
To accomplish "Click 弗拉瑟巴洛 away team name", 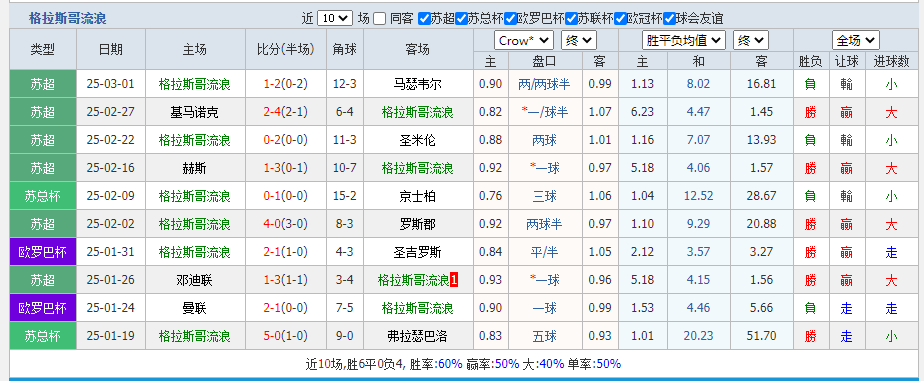I will (417, 336).
